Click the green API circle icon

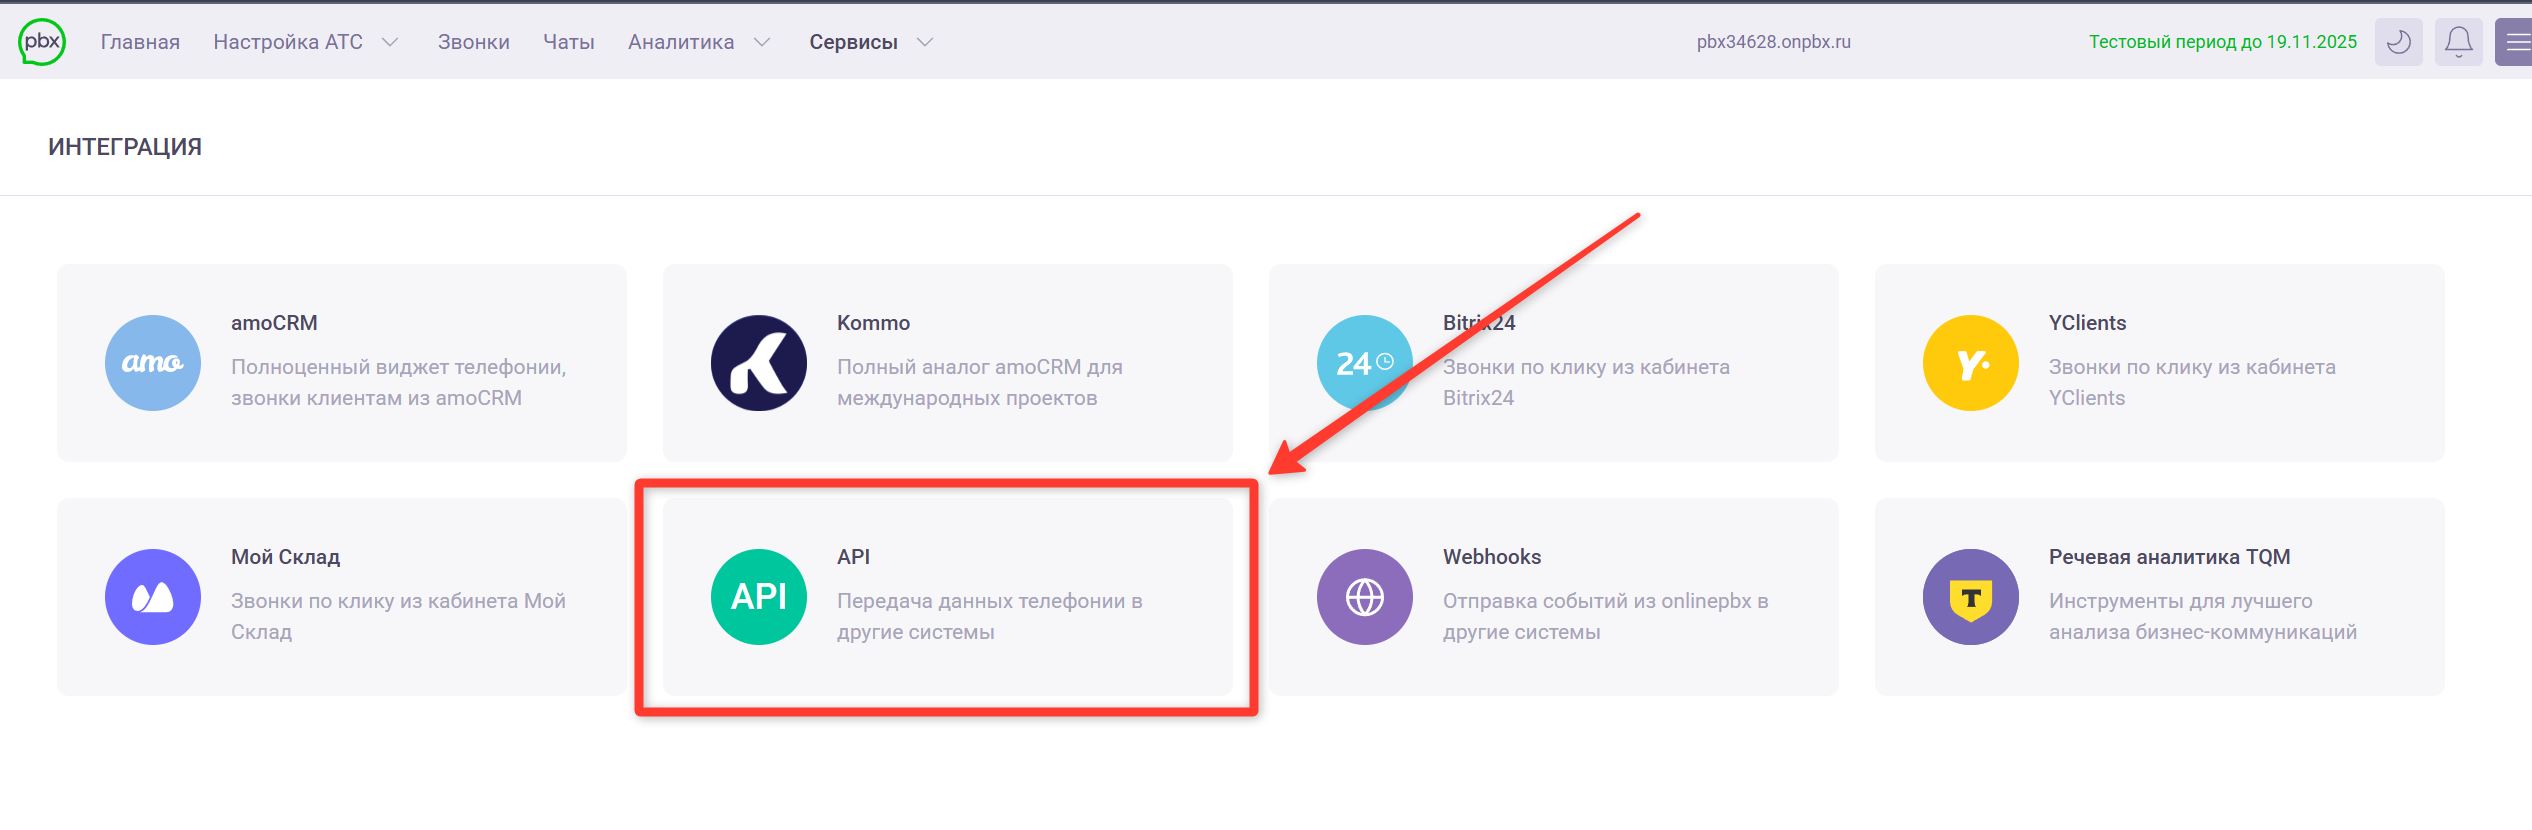point(759,597)
